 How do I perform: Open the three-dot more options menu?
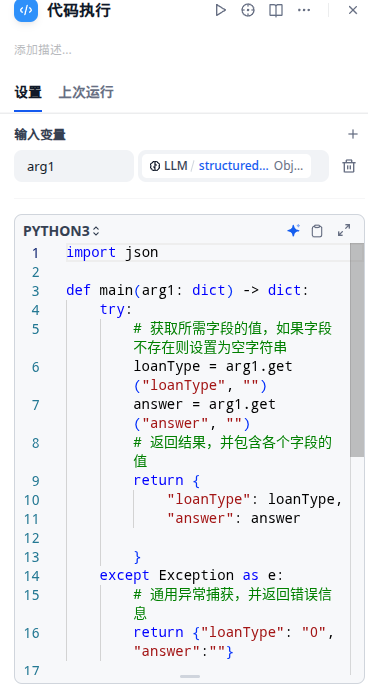click(304, 10)
